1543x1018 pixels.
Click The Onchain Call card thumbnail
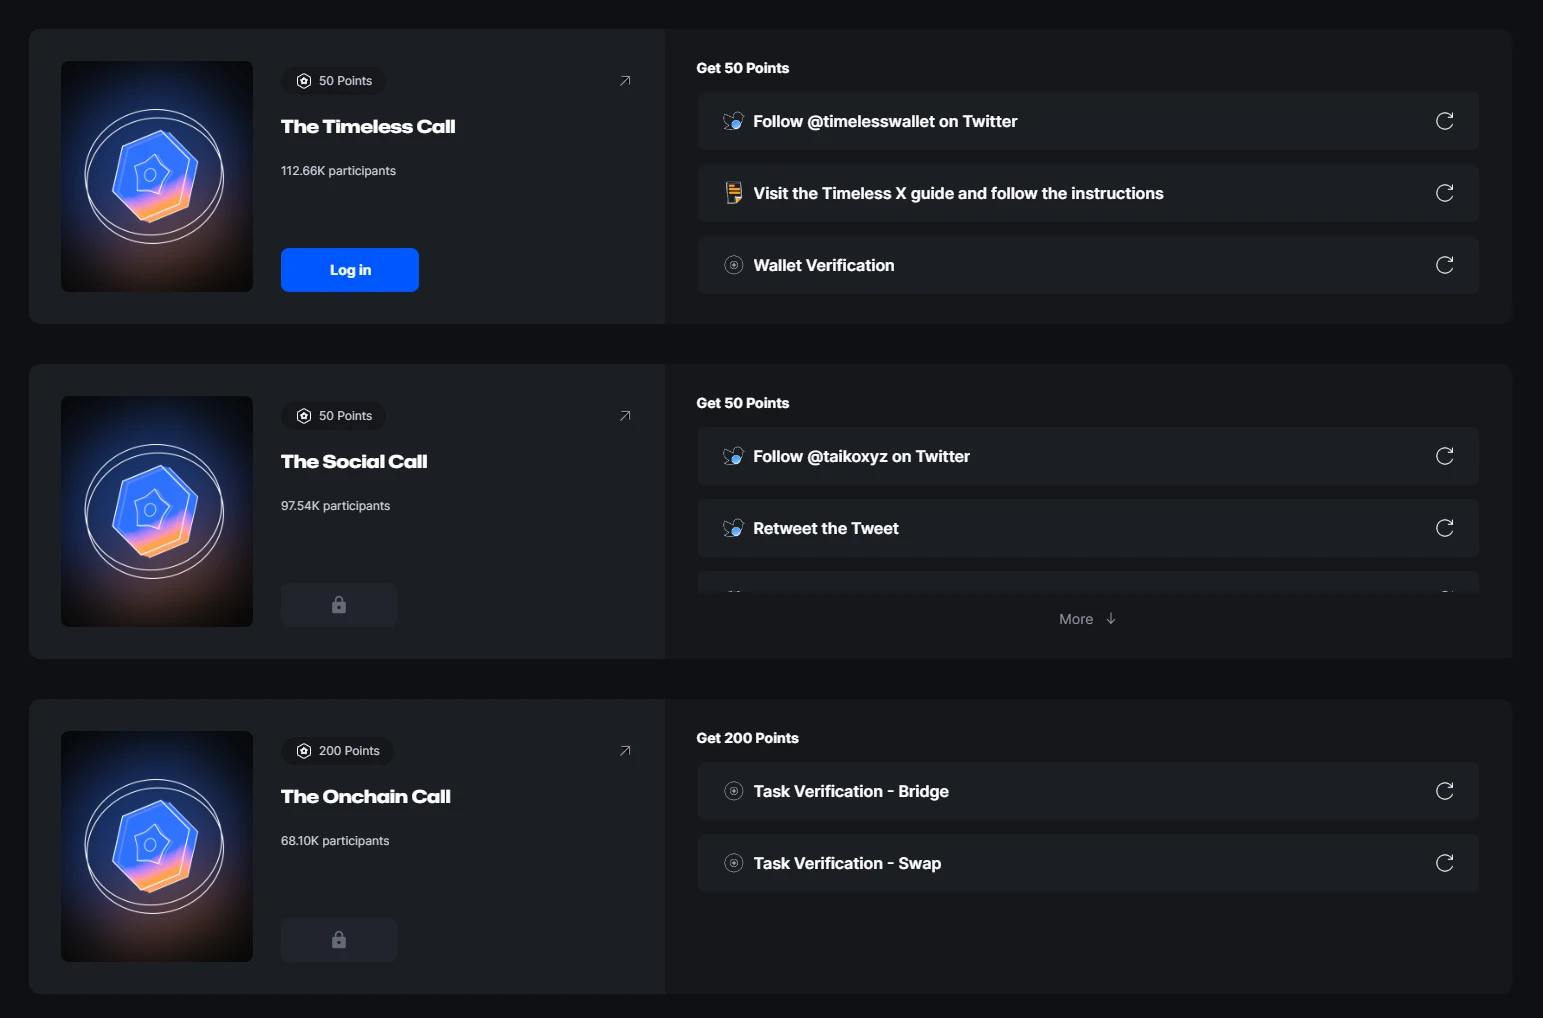click(157, 846)
